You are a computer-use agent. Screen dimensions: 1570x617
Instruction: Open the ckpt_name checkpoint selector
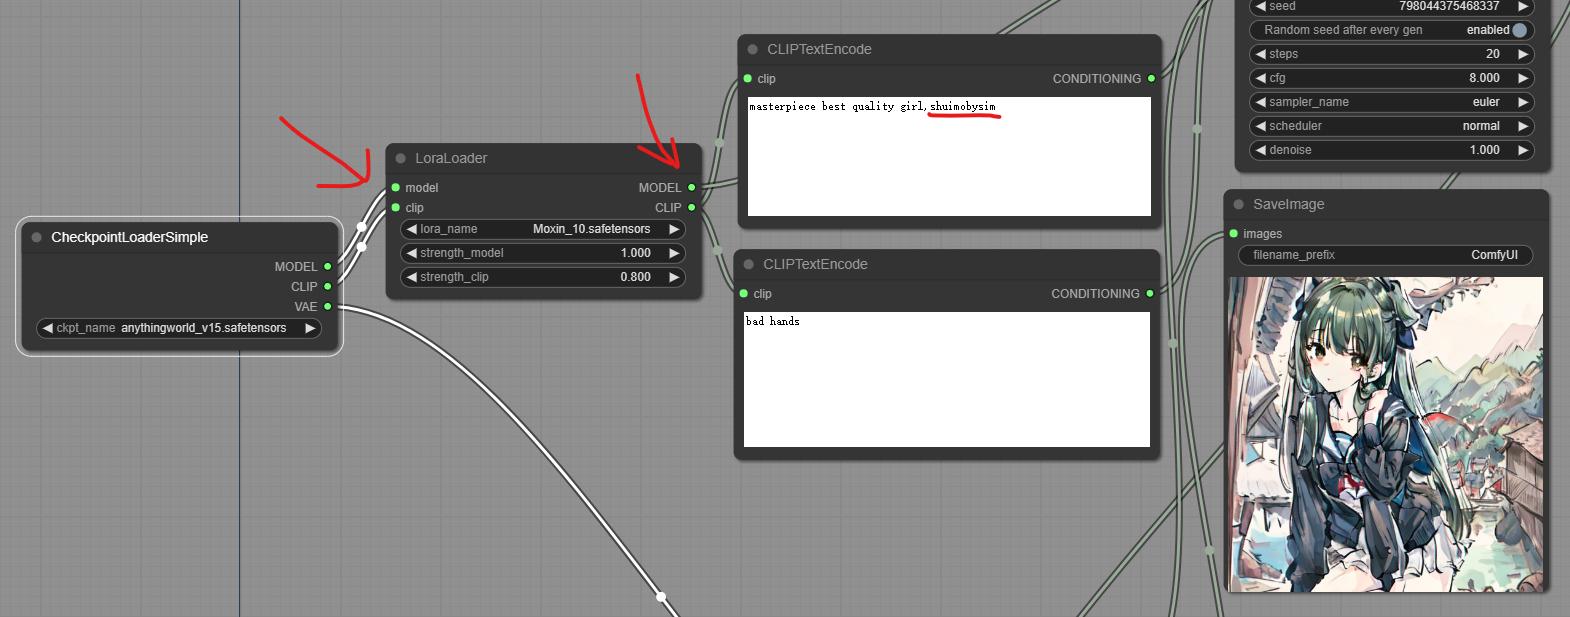tap(179, 328)
